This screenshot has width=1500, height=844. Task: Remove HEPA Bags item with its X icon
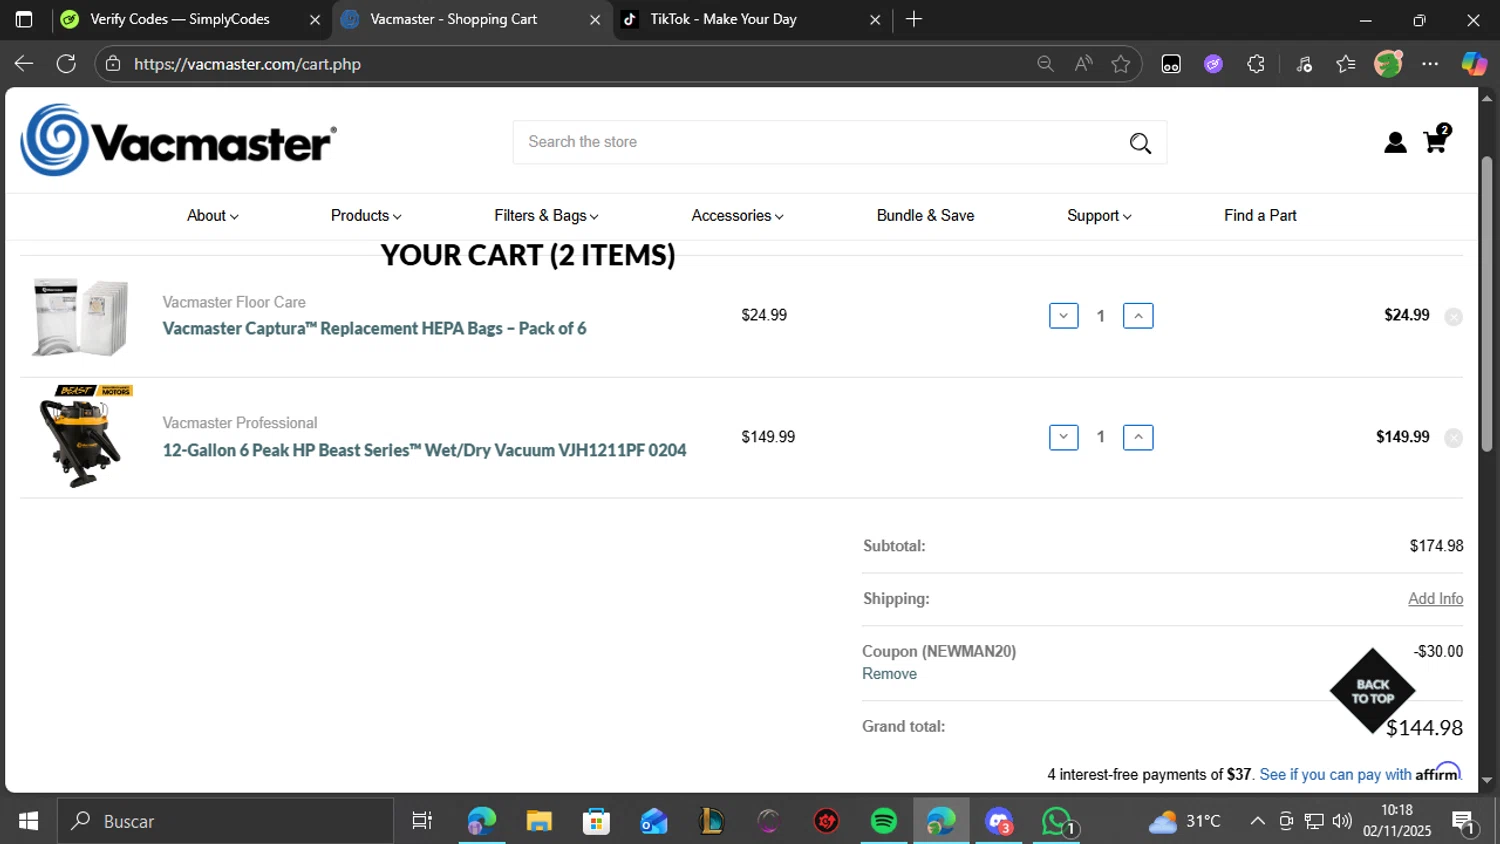[x=1454, y=317]
